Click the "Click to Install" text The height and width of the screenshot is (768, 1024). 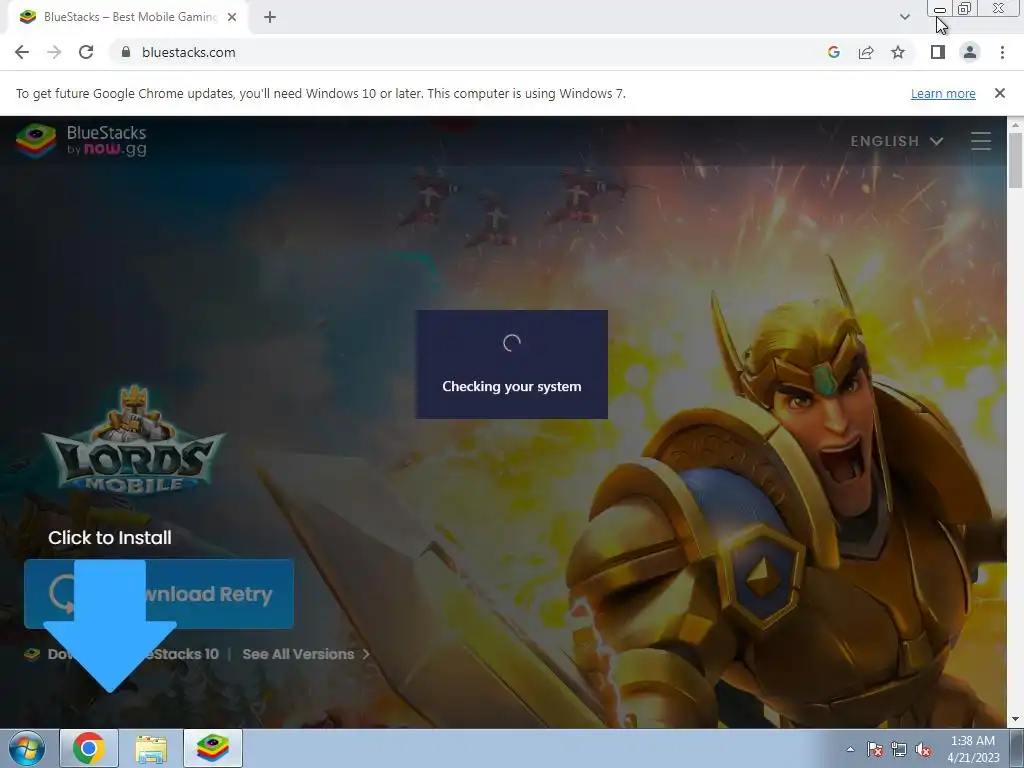pyautogui.click(x=110, y=537)
